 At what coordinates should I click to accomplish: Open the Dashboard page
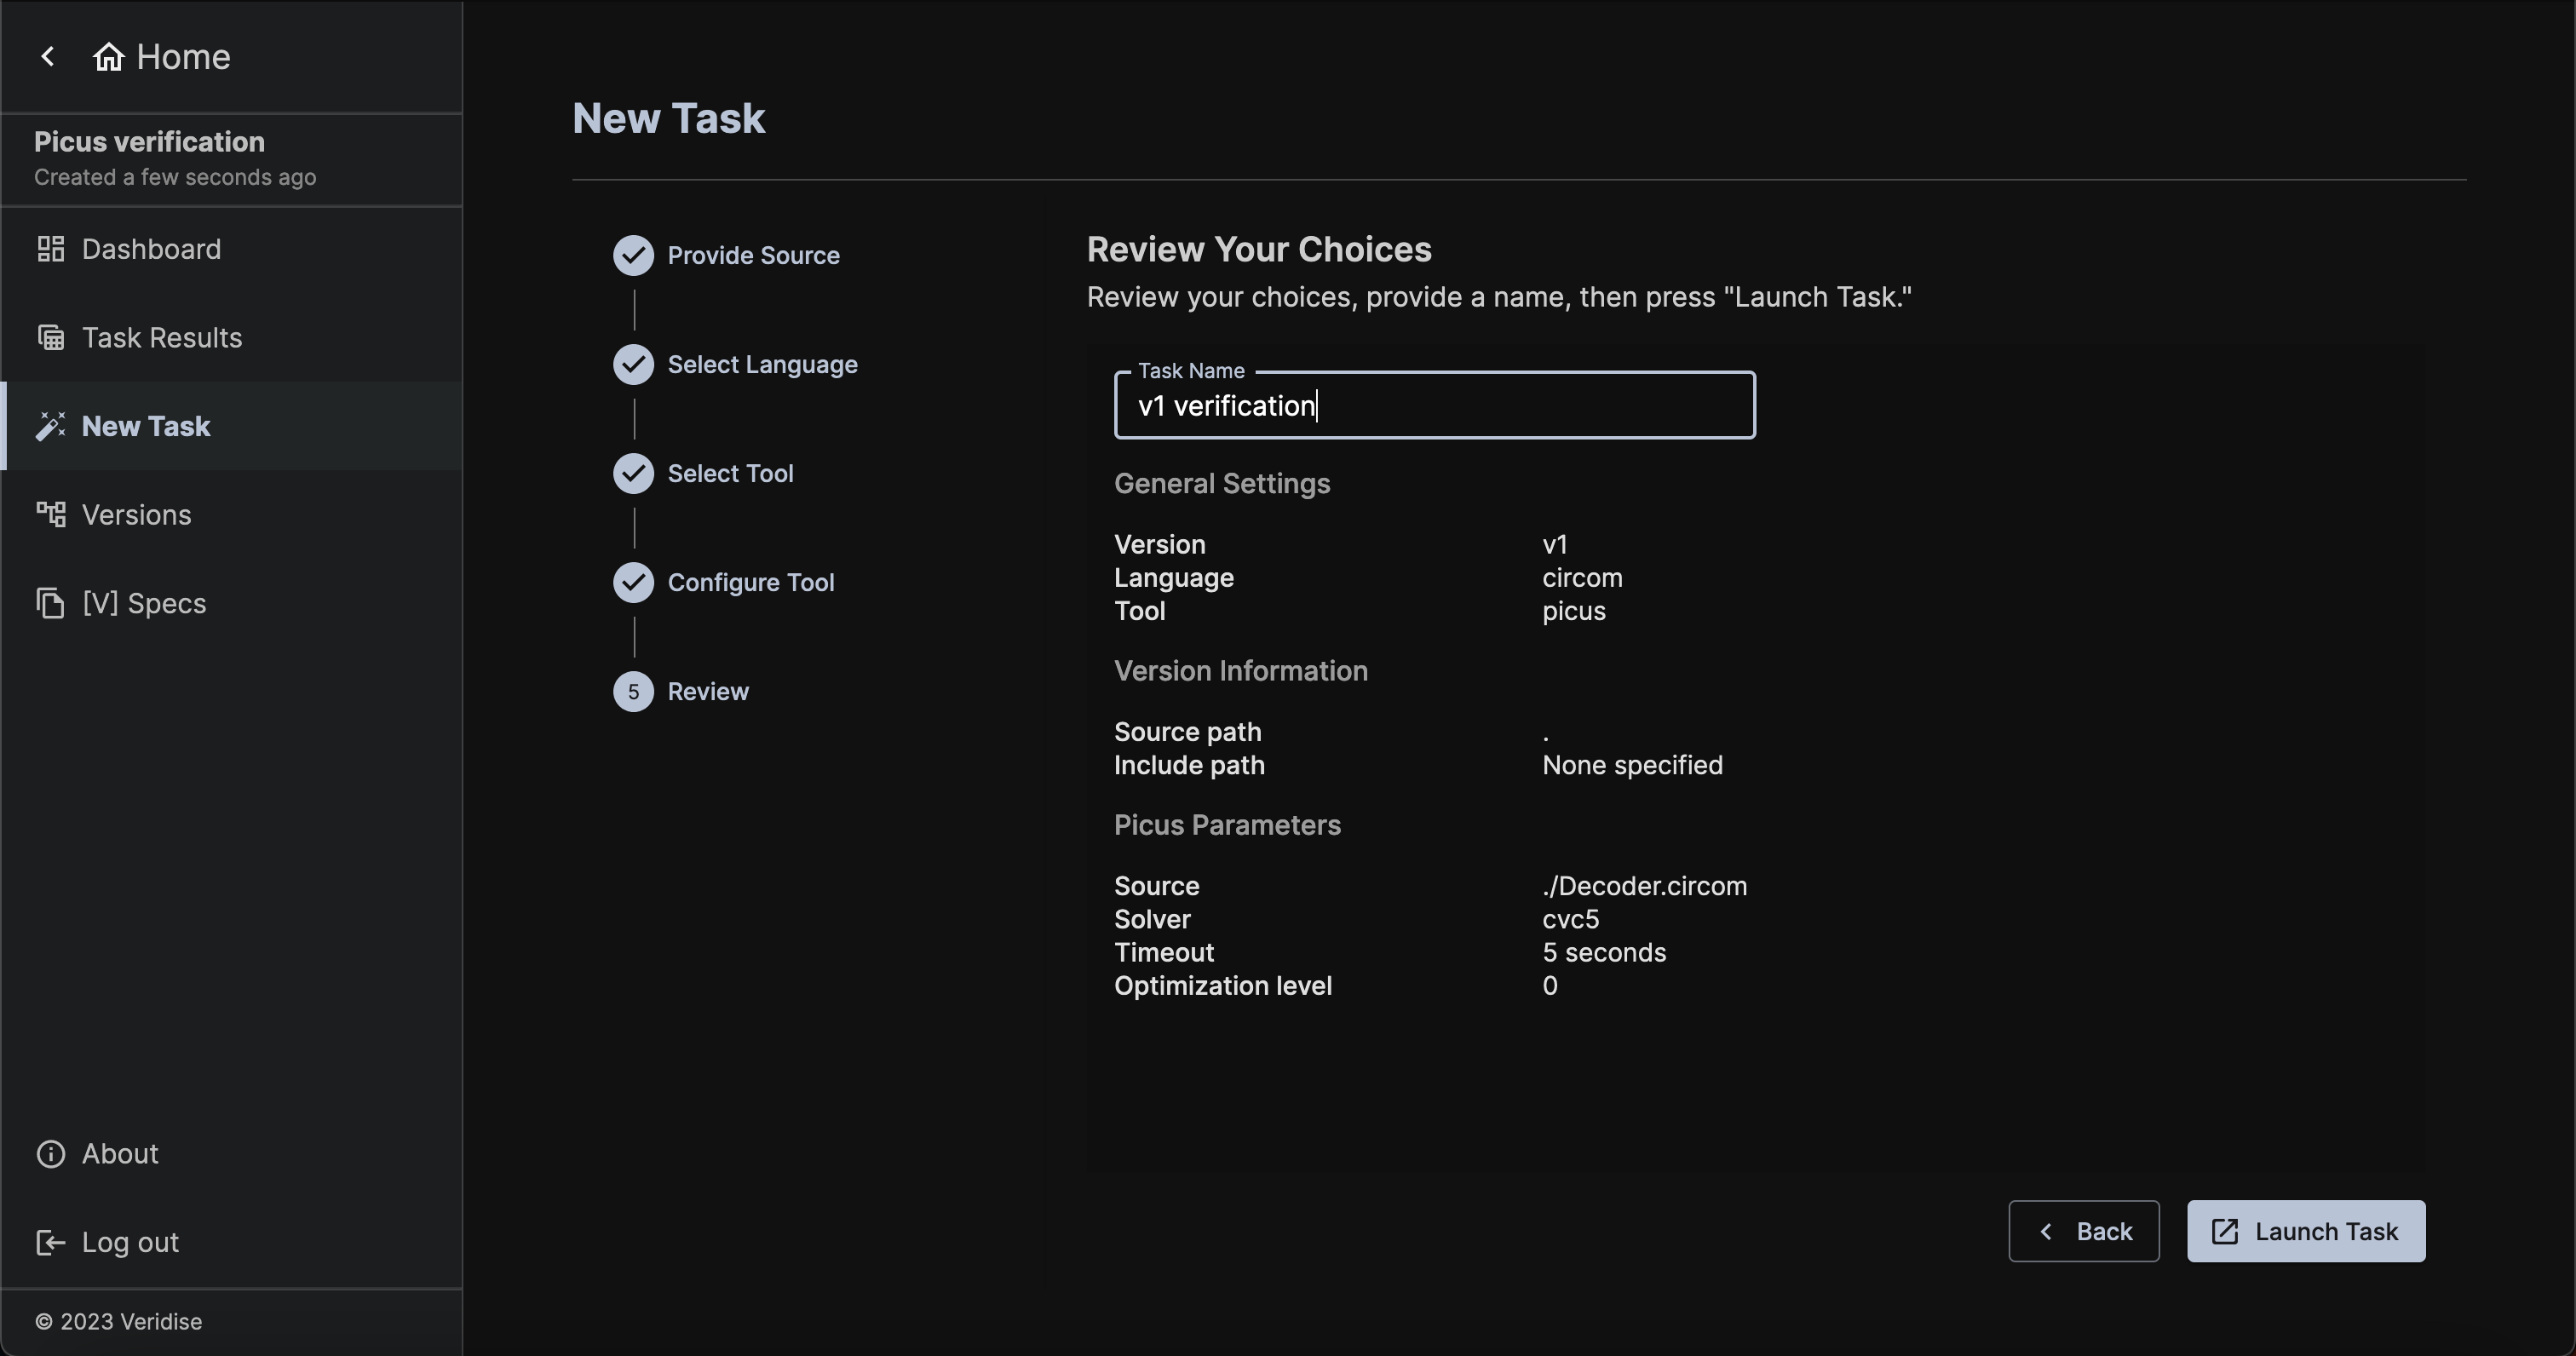coord(232,249)
